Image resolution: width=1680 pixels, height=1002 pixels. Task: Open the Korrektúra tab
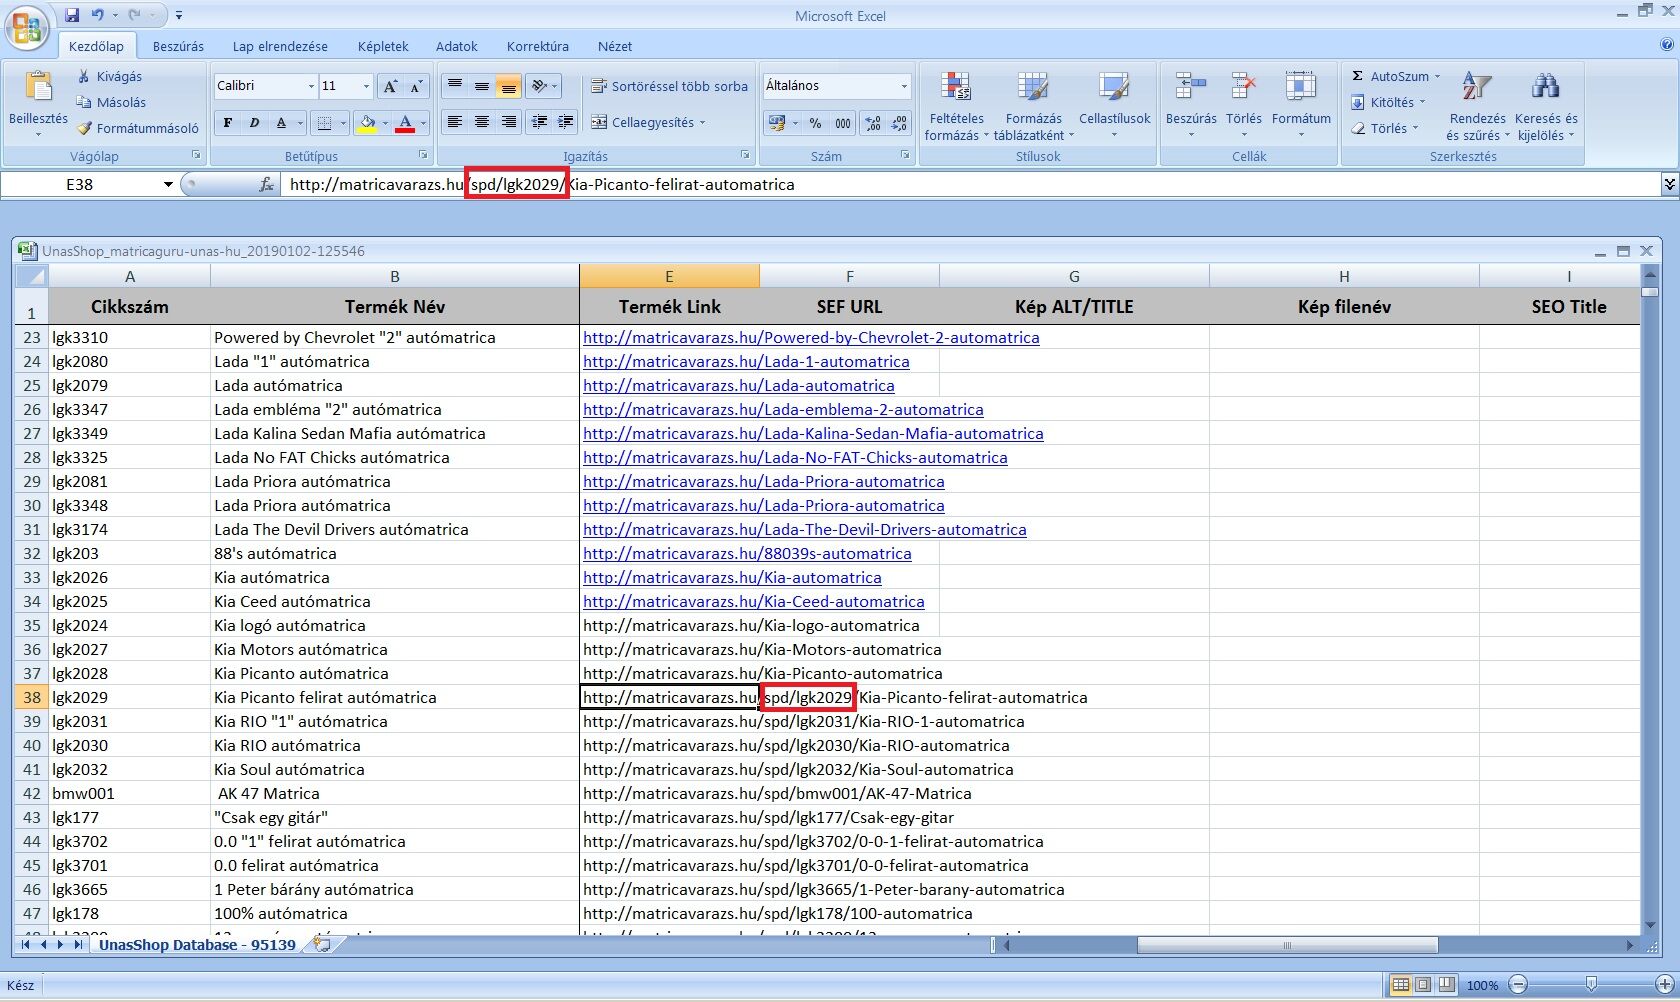(x=538, y=46)
